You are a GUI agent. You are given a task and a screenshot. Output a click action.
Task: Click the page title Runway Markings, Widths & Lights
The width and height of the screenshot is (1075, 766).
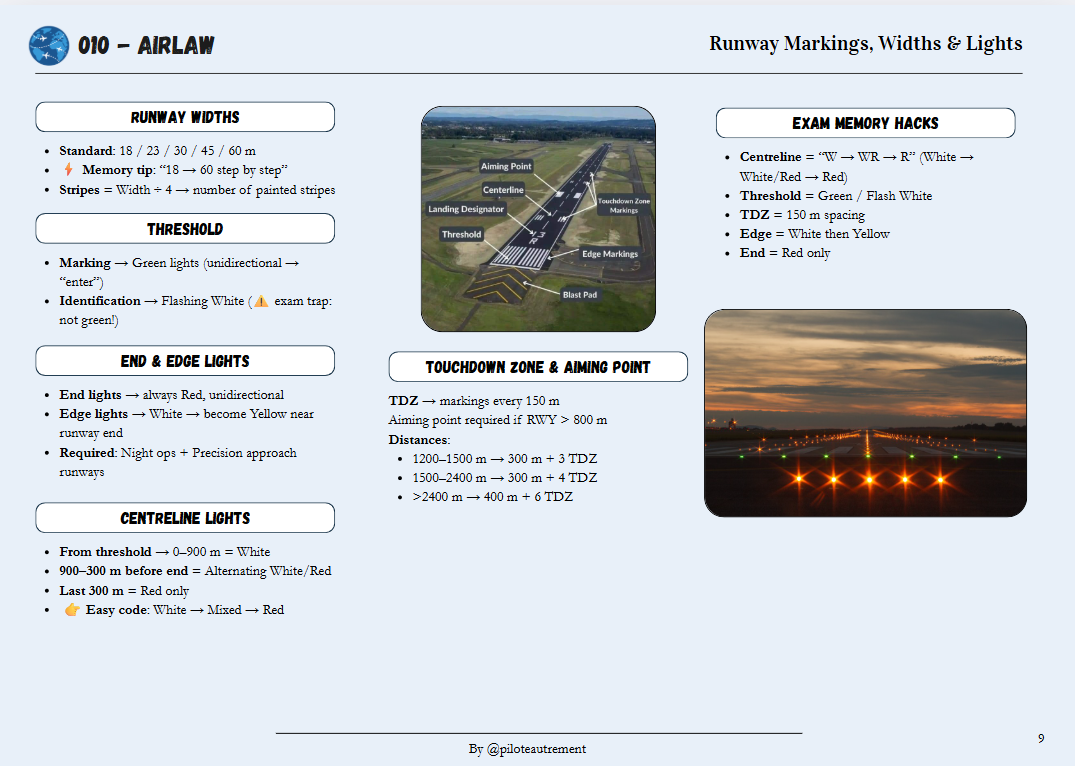pyautogui.click(x=865, y=43)
